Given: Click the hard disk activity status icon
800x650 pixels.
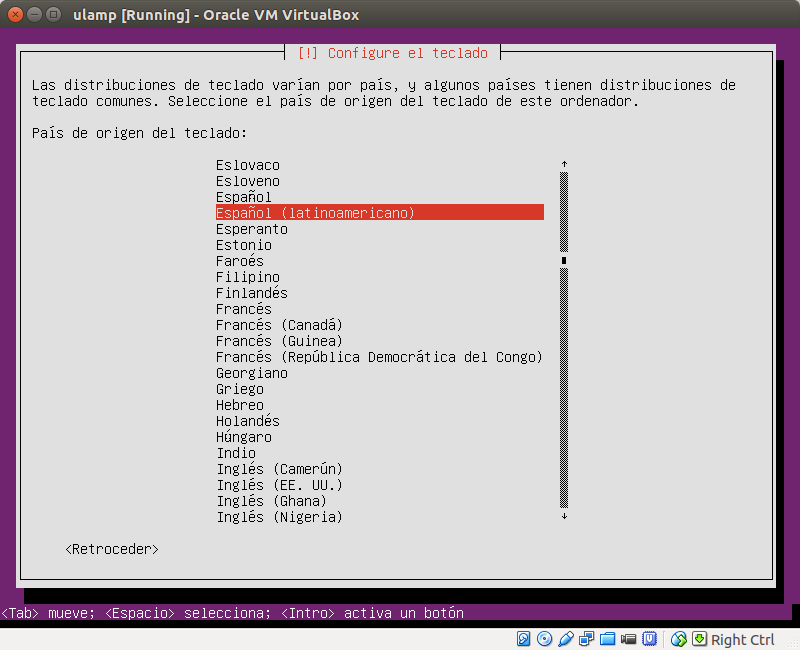Looking at the screenshot, I should 523,639.
